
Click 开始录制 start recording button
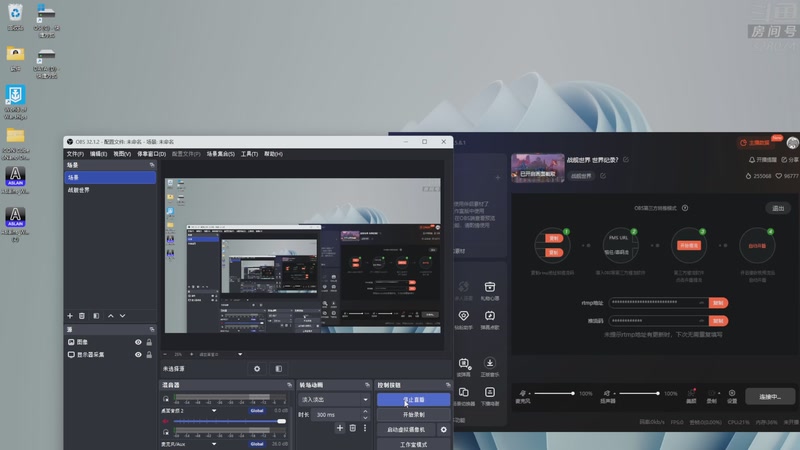tap(413, 415)
